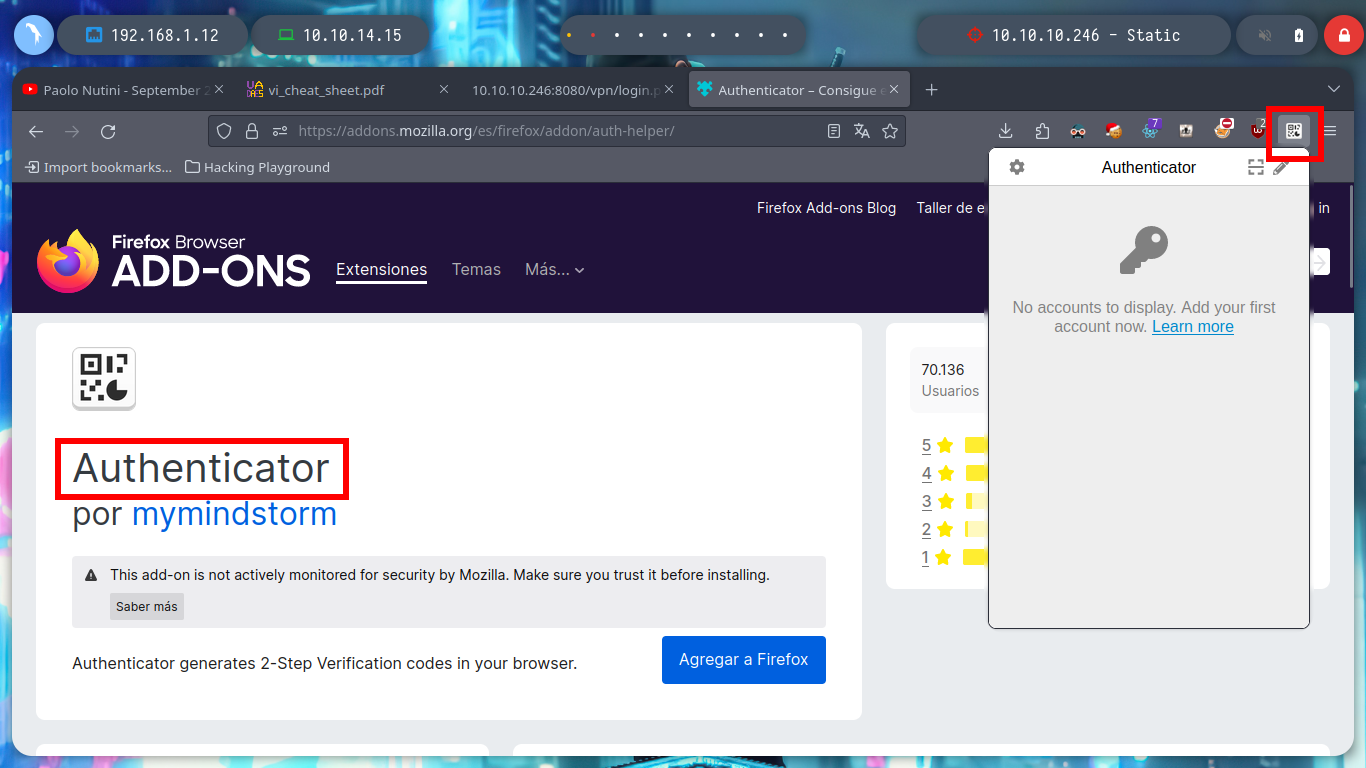Click the red workspace dot indicator
This screenshot has width=1366, height=768.
pyautogui.click(x=593, y=35)
